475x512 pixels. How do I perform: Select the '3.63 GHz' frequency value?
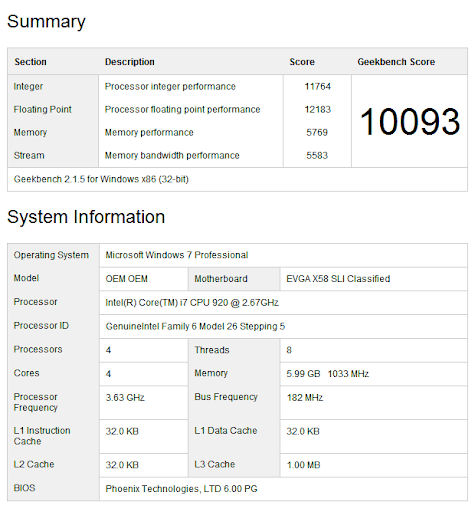click(x=125, y=398)
